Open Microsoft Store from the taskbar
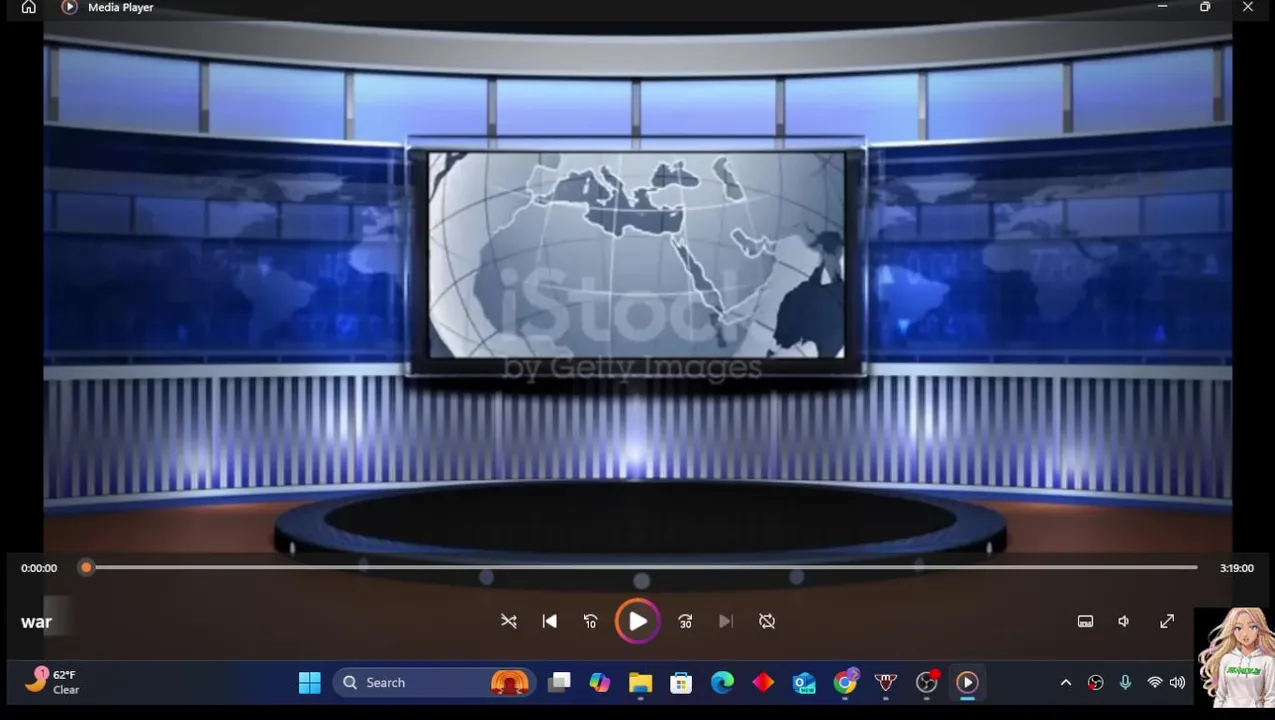 pyautogui.click(x=681, y=682)
